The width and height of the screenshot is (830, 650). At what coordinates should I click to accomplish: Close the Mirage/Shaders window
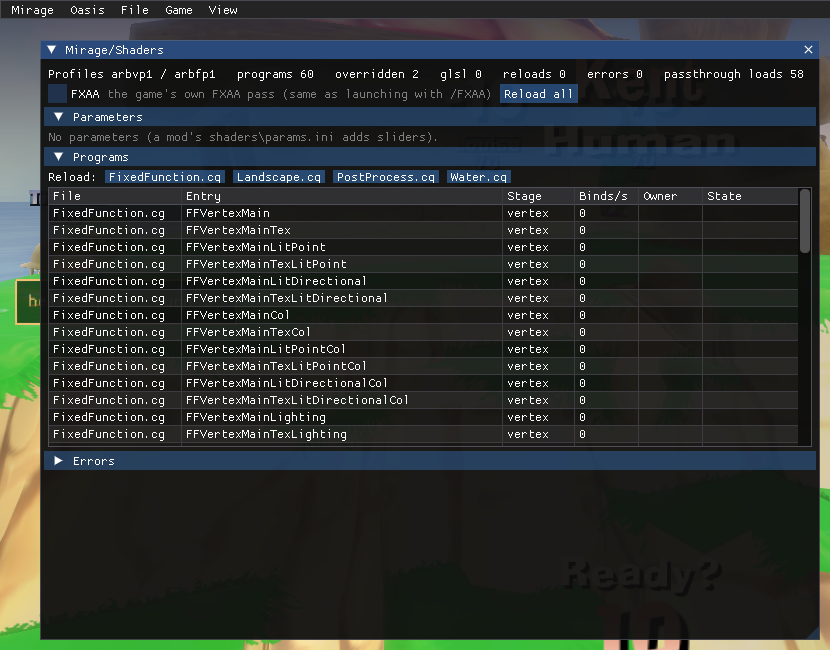tap(808, 50)
